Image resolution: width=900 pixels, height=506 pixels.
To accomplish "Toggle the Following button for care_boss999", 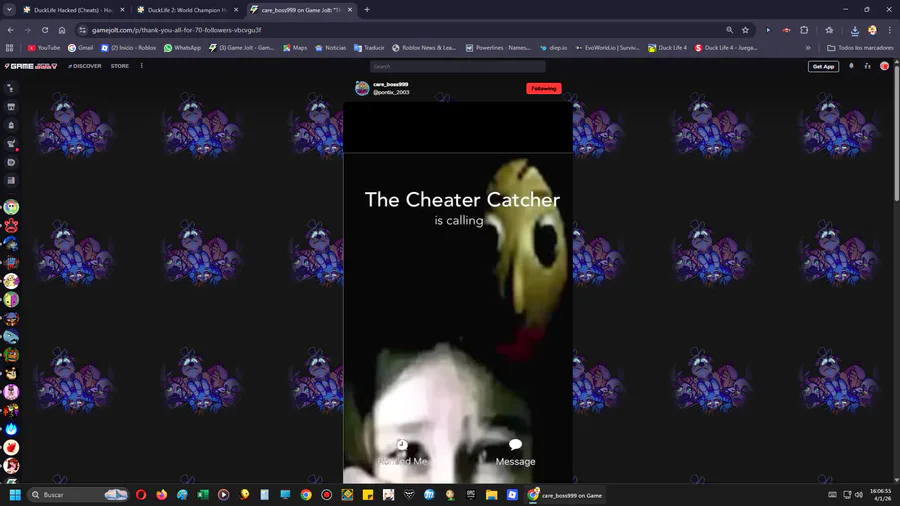I will click(x=544, y=88).
